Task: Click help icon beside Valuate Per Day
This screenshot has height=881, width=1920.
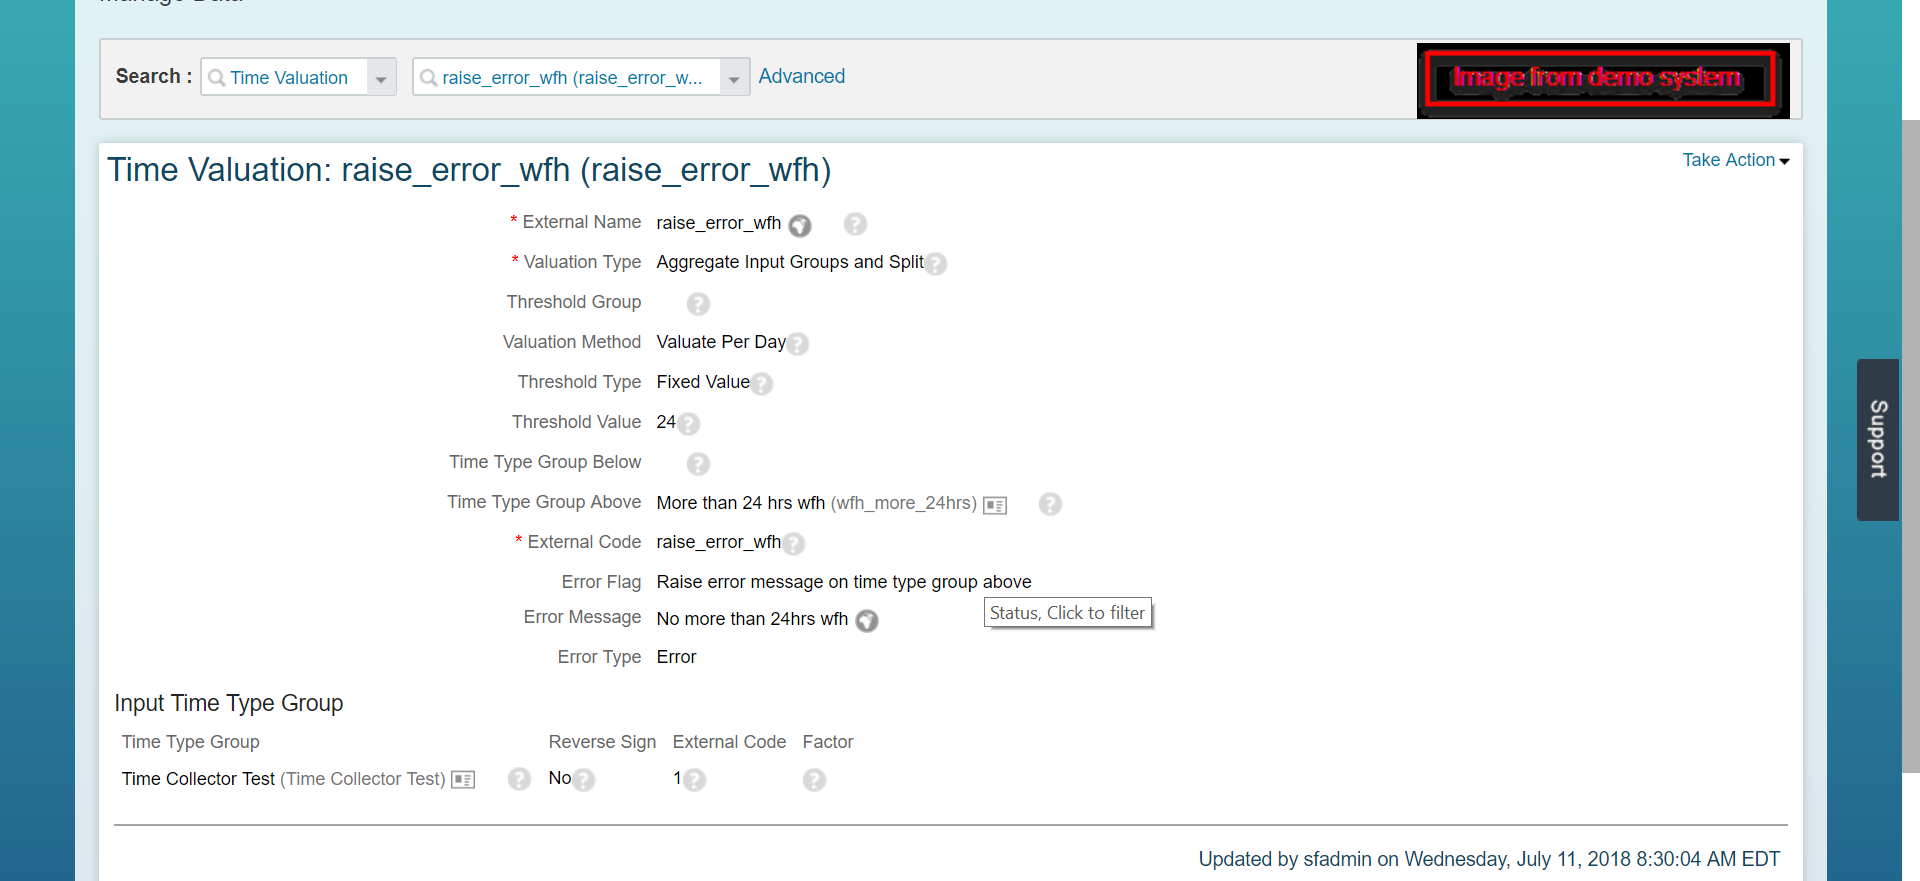Action: 798,344
